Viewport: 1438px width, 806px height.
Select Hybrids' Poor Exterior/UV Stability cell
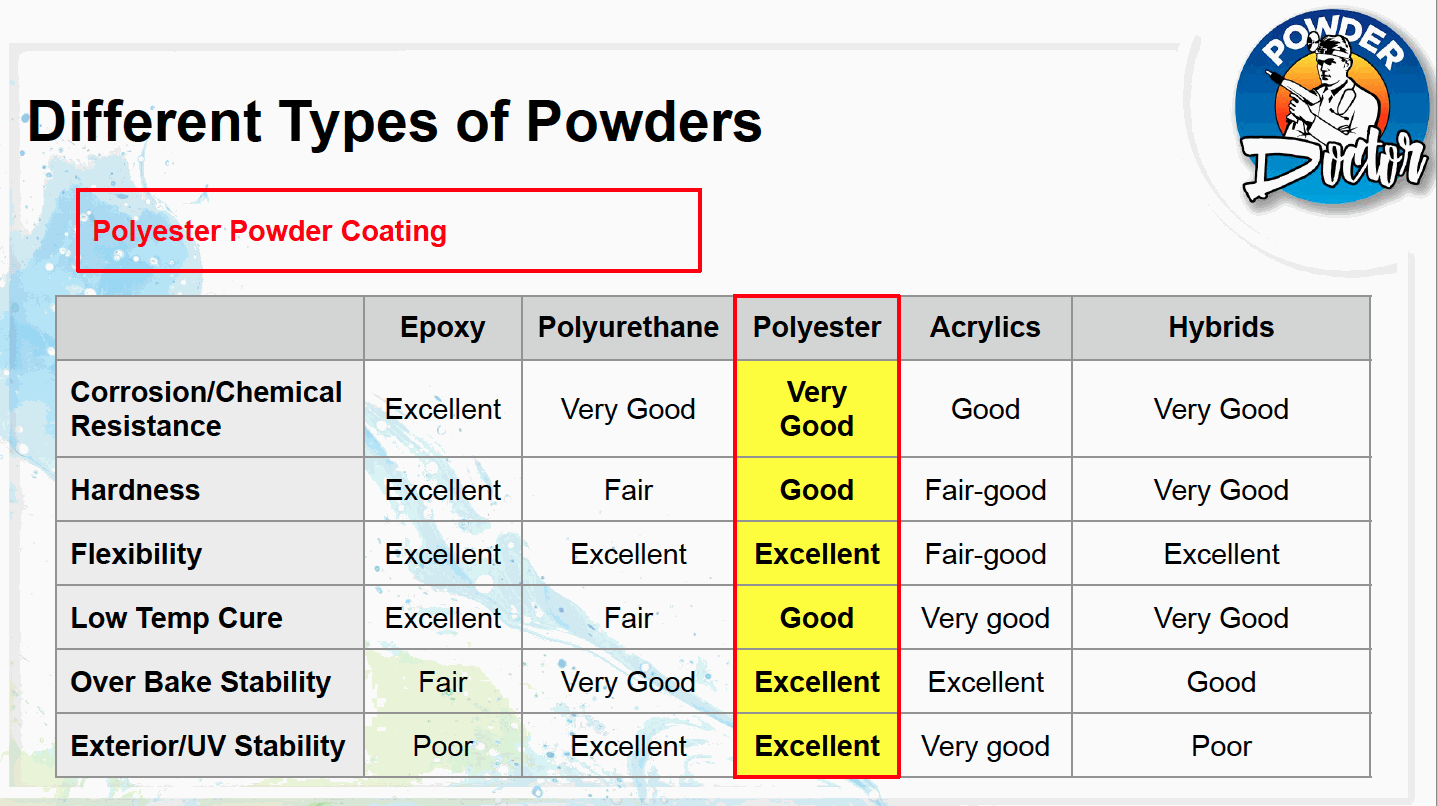click(1221, 746)
